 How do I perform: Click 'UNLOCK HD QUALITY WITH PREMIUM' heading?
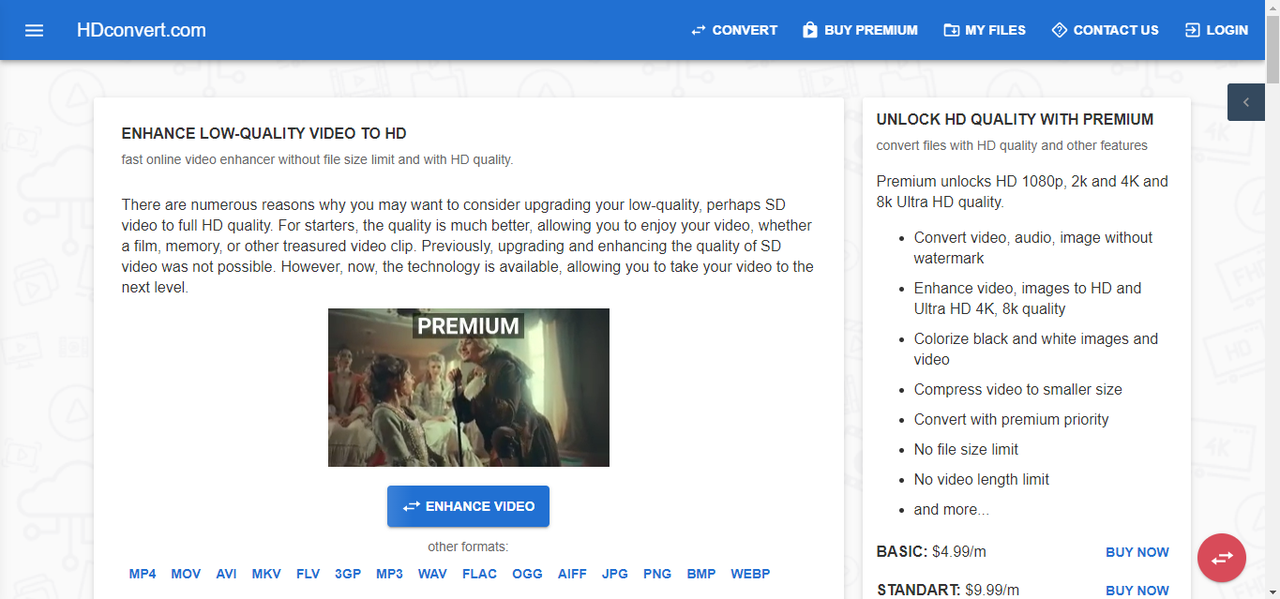pyautogui.click(x=1015, y=119)
